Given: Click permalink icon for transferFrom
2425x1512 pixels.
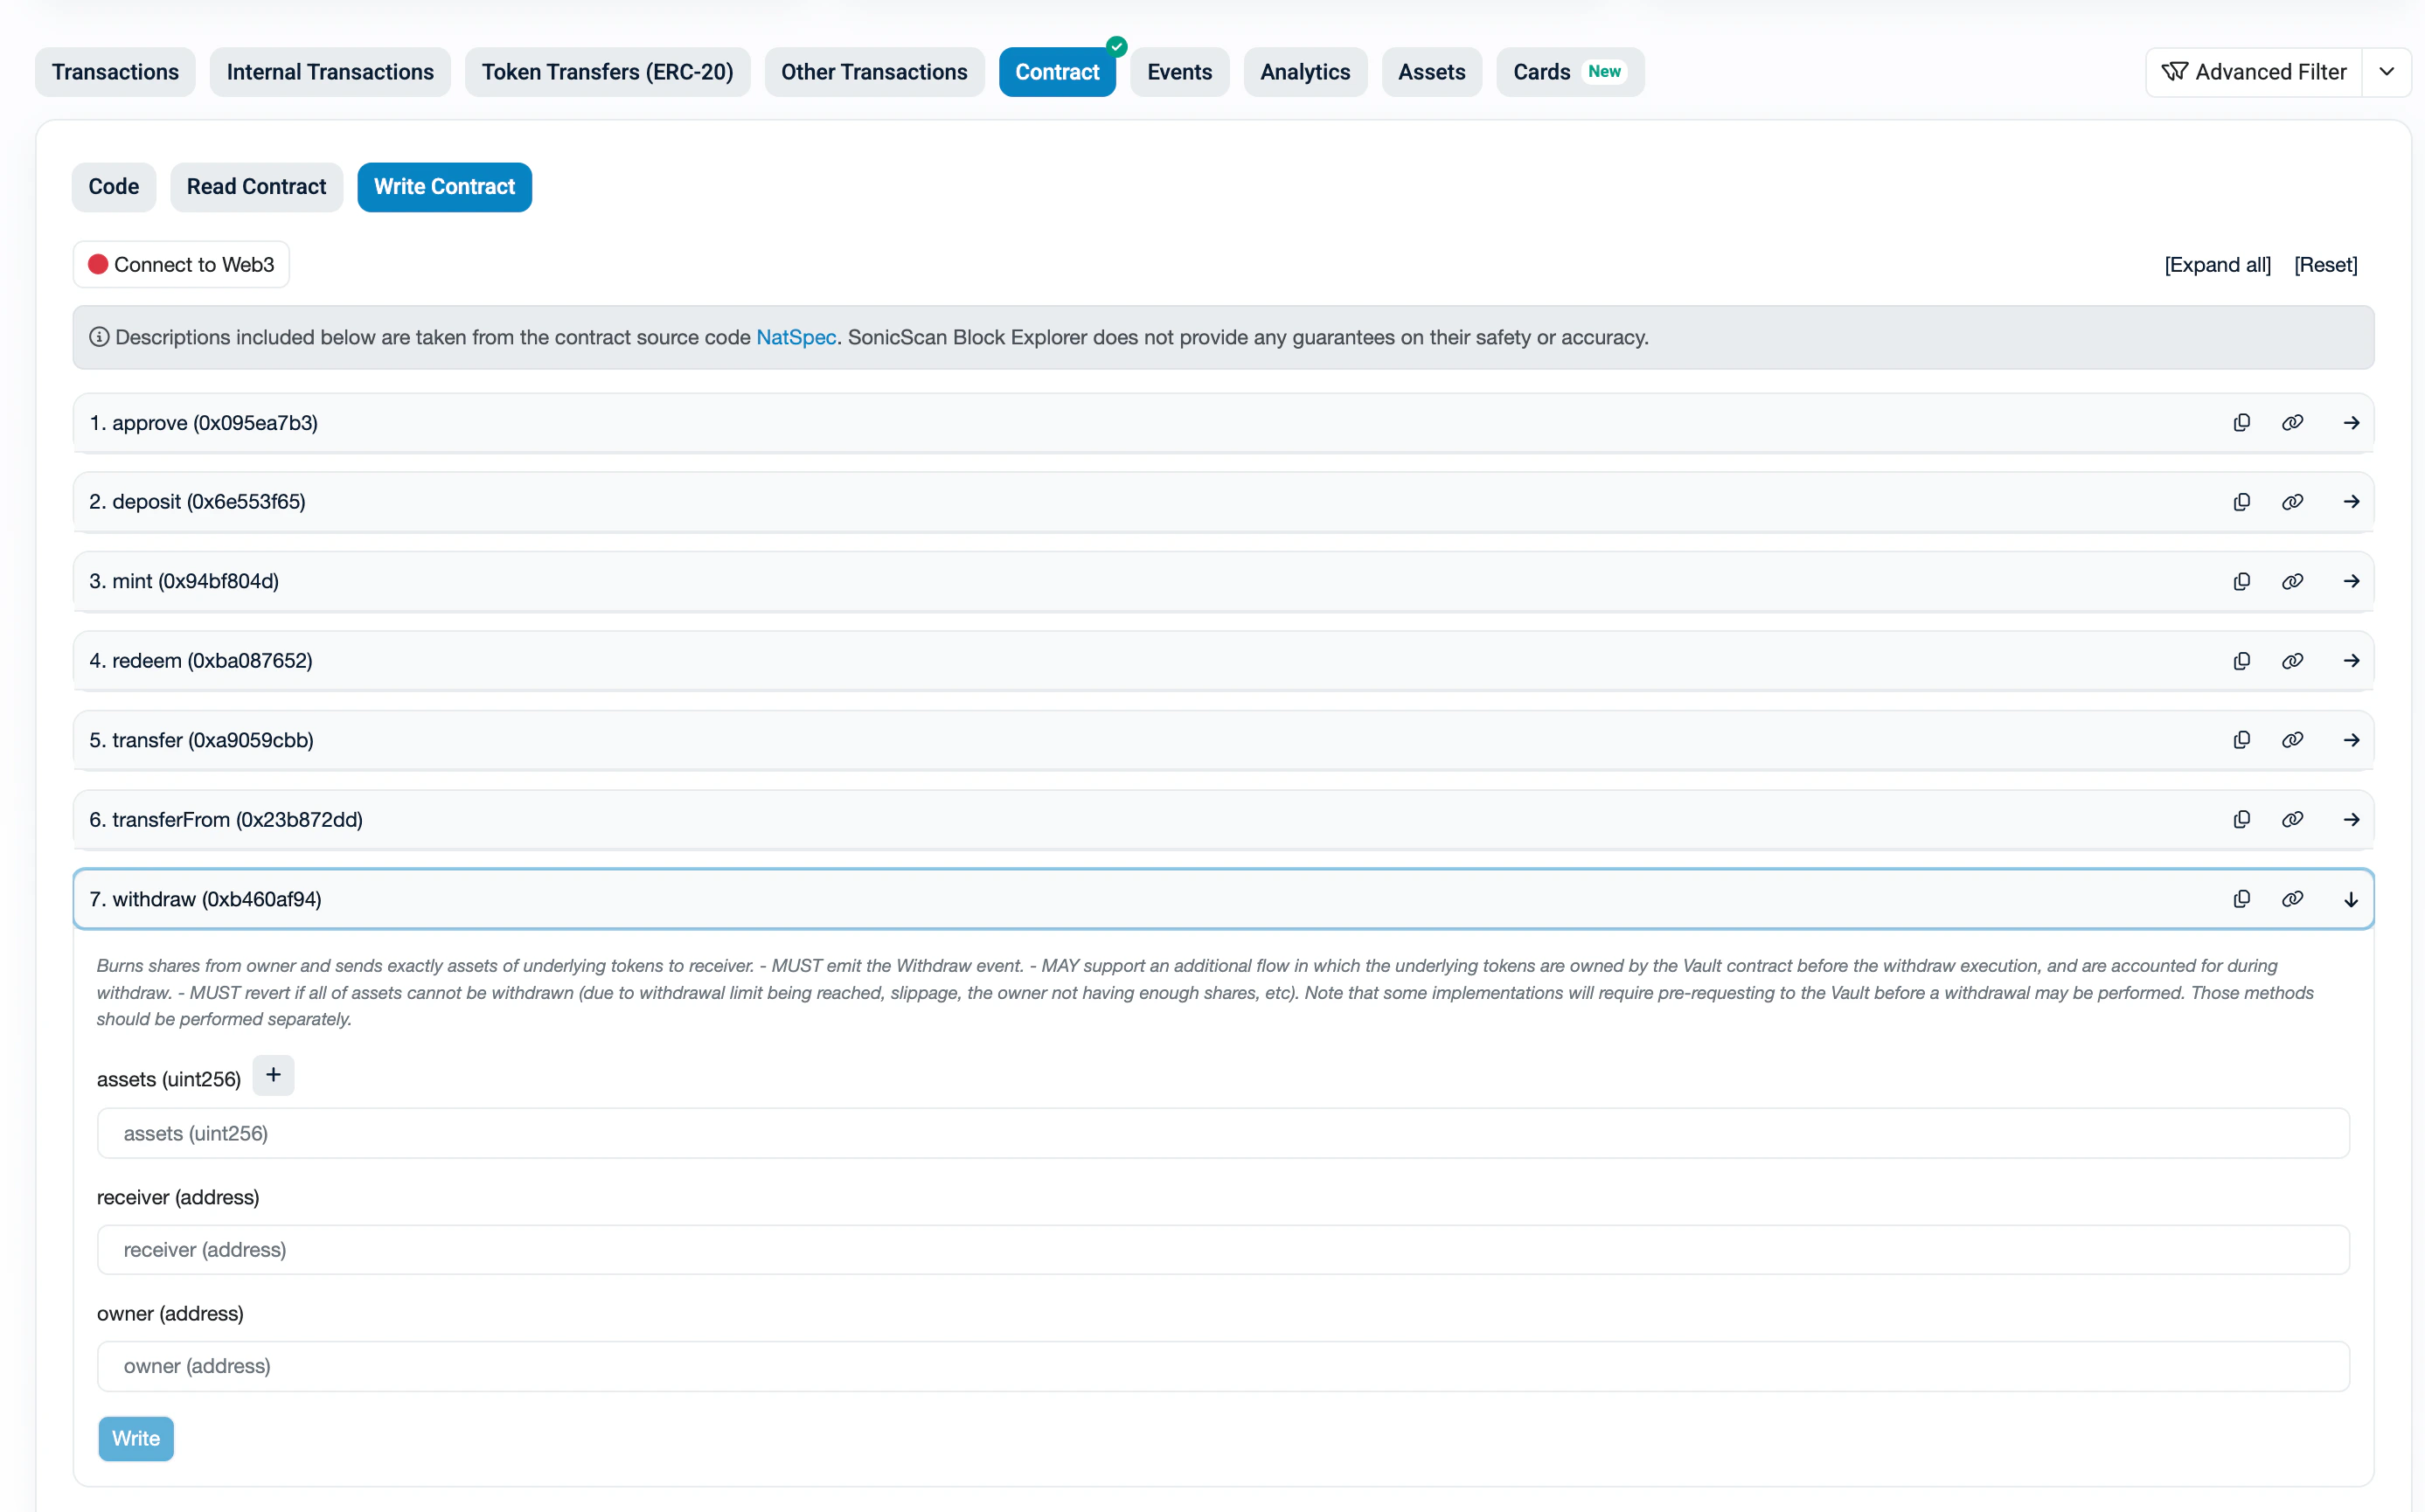Looking at the screenshot, I should (2292, 820).
